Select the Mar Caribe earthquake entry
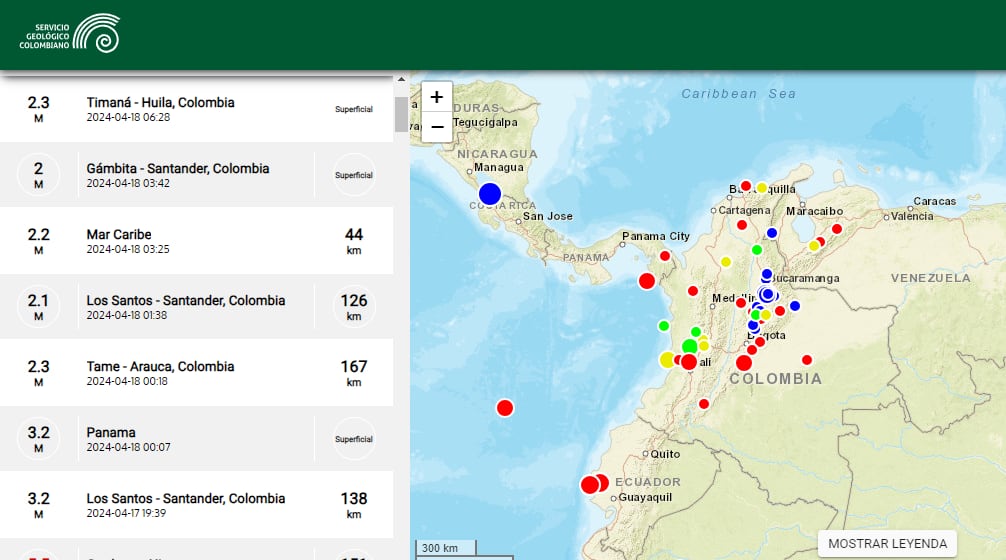The height and width of the screenshot is (560, 1006). tap(196, 241)
